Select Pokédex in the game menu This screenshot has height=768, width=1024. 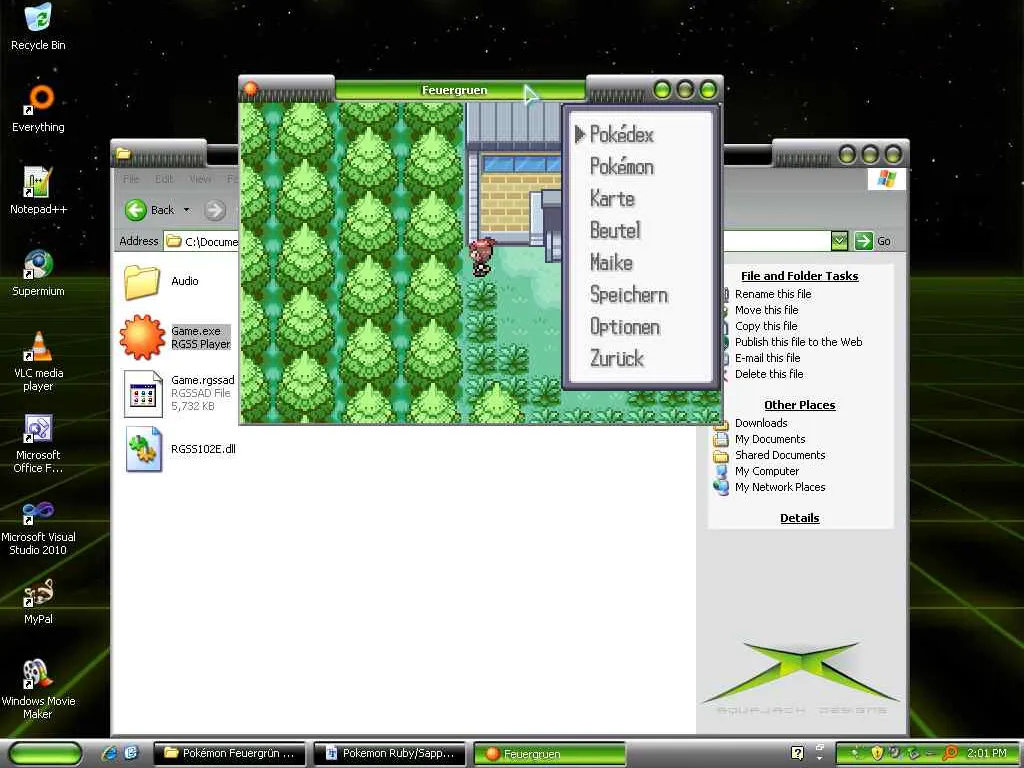622,135
